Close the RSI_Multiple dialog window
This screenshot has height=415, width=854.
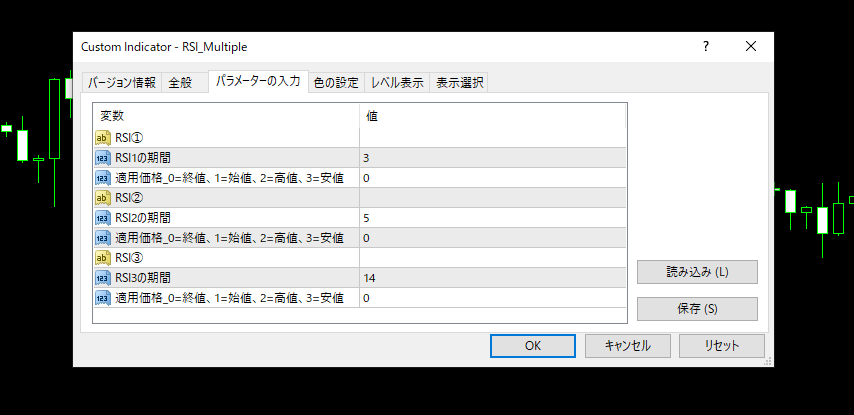(x=751, y=47)
